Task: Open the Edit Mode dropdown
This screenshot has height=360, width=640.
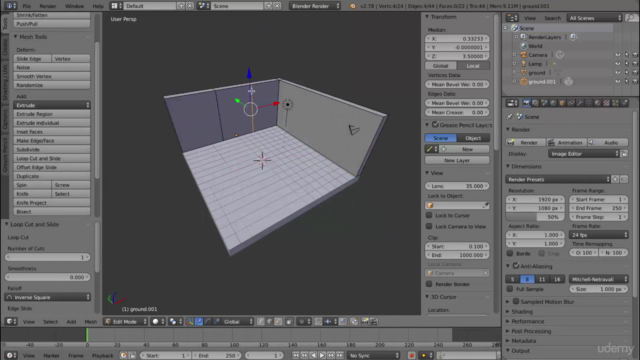Action: coord(125,322)
